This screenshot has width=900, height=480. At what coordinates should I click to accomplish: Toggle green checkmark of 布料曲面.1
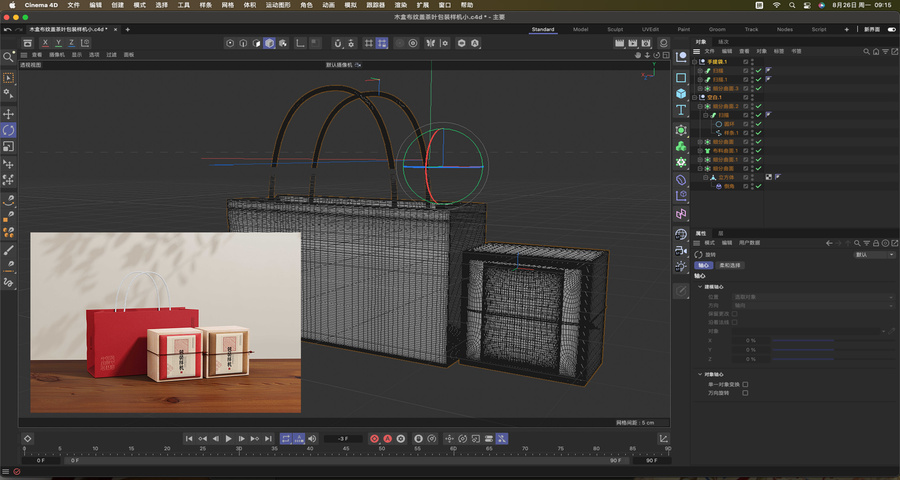tap(758, 150)
